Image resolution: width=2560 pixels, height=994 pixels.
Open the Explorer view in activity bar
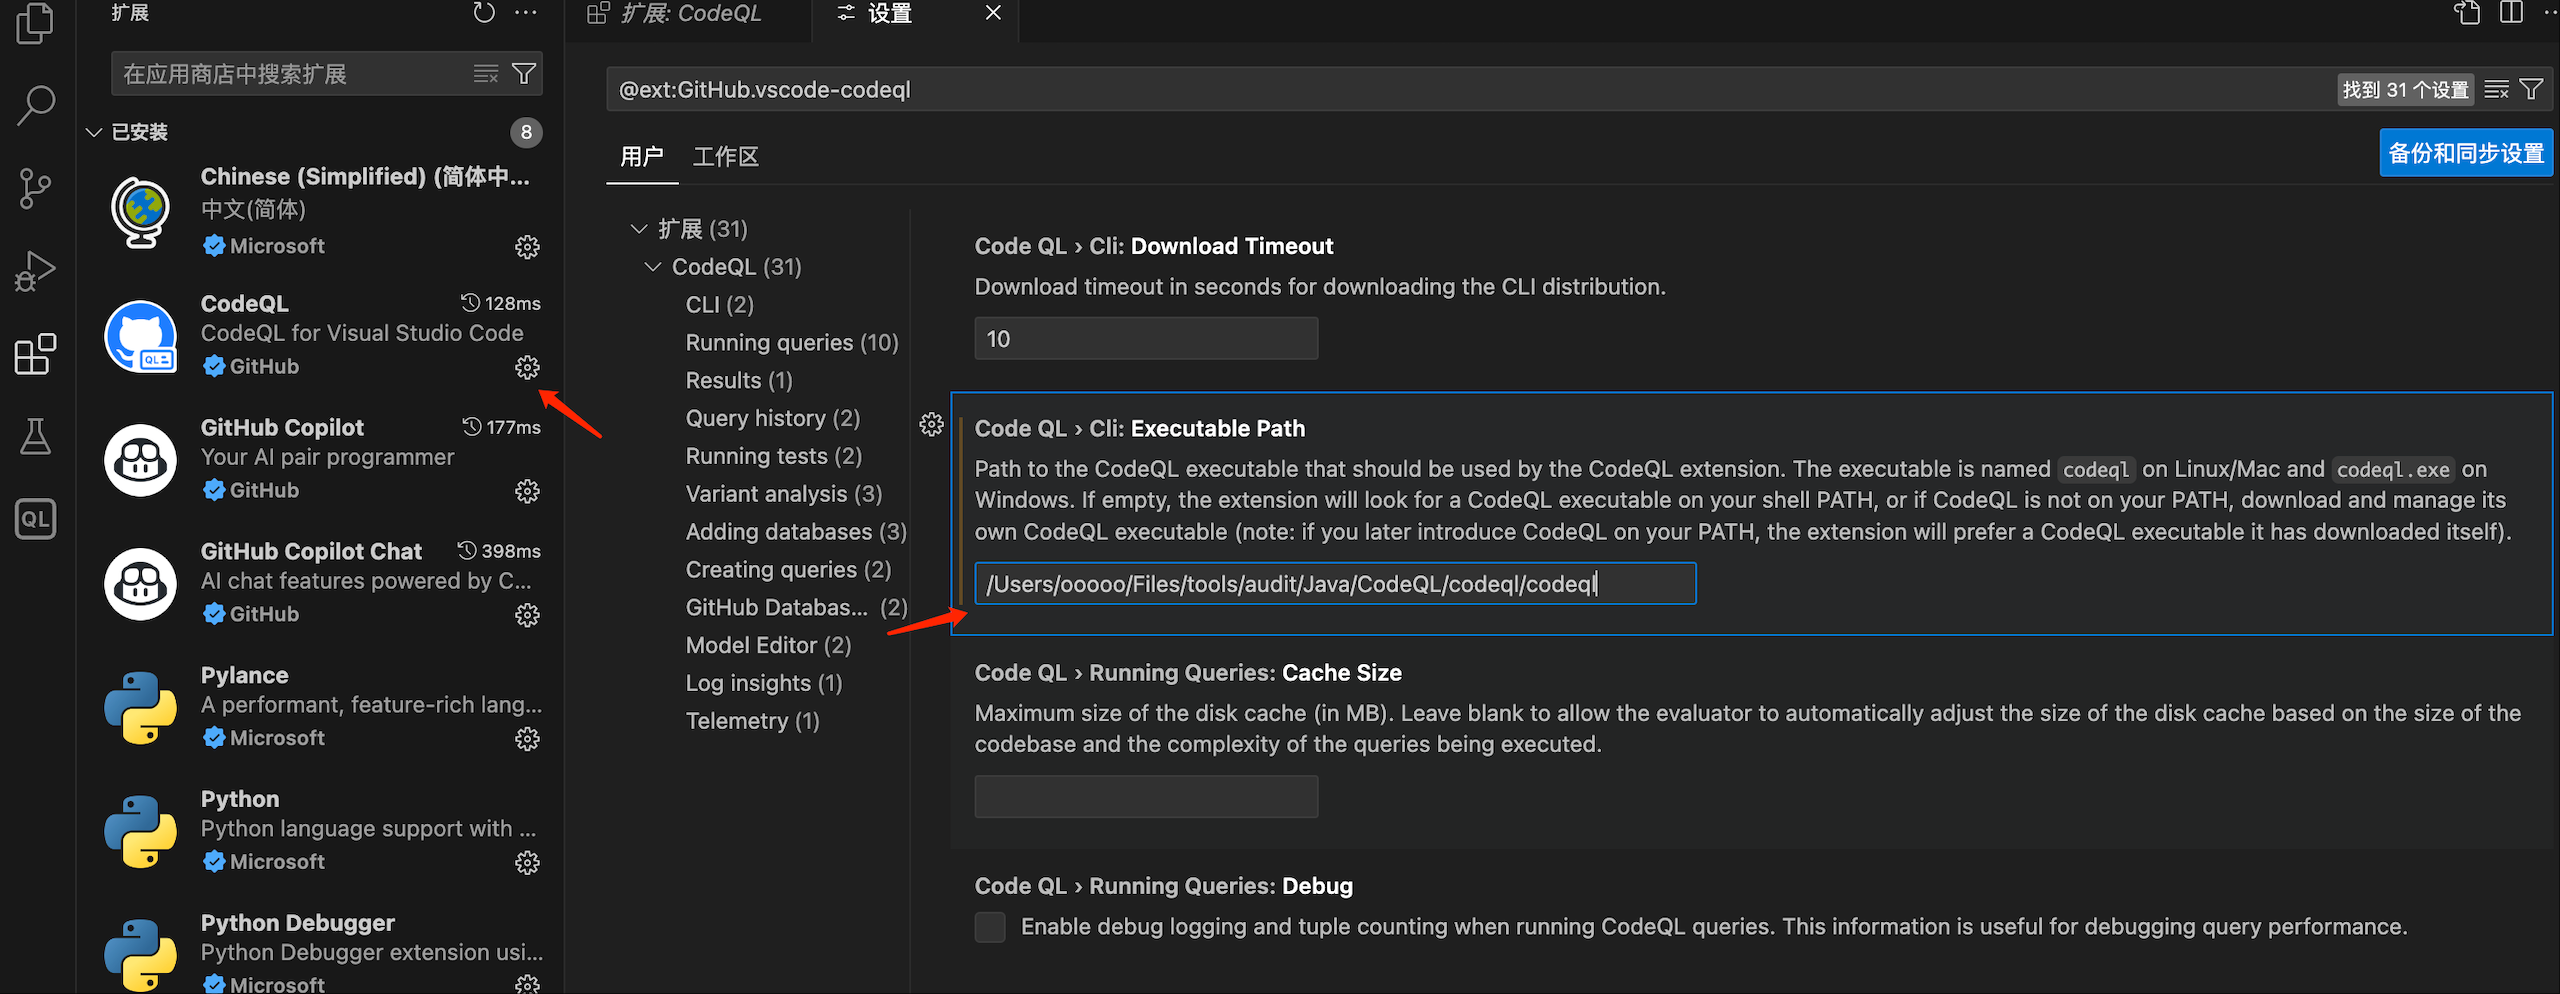tap(36, 24)
